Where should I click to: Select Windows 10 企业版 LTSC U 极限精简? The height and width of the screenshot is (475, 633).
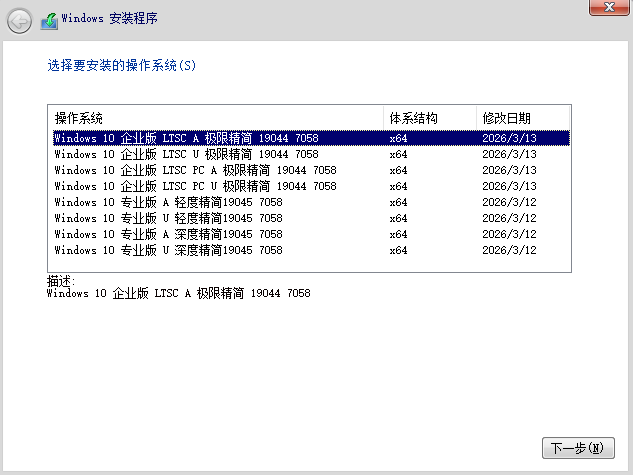pyautogui.click(x=186, y=154)
